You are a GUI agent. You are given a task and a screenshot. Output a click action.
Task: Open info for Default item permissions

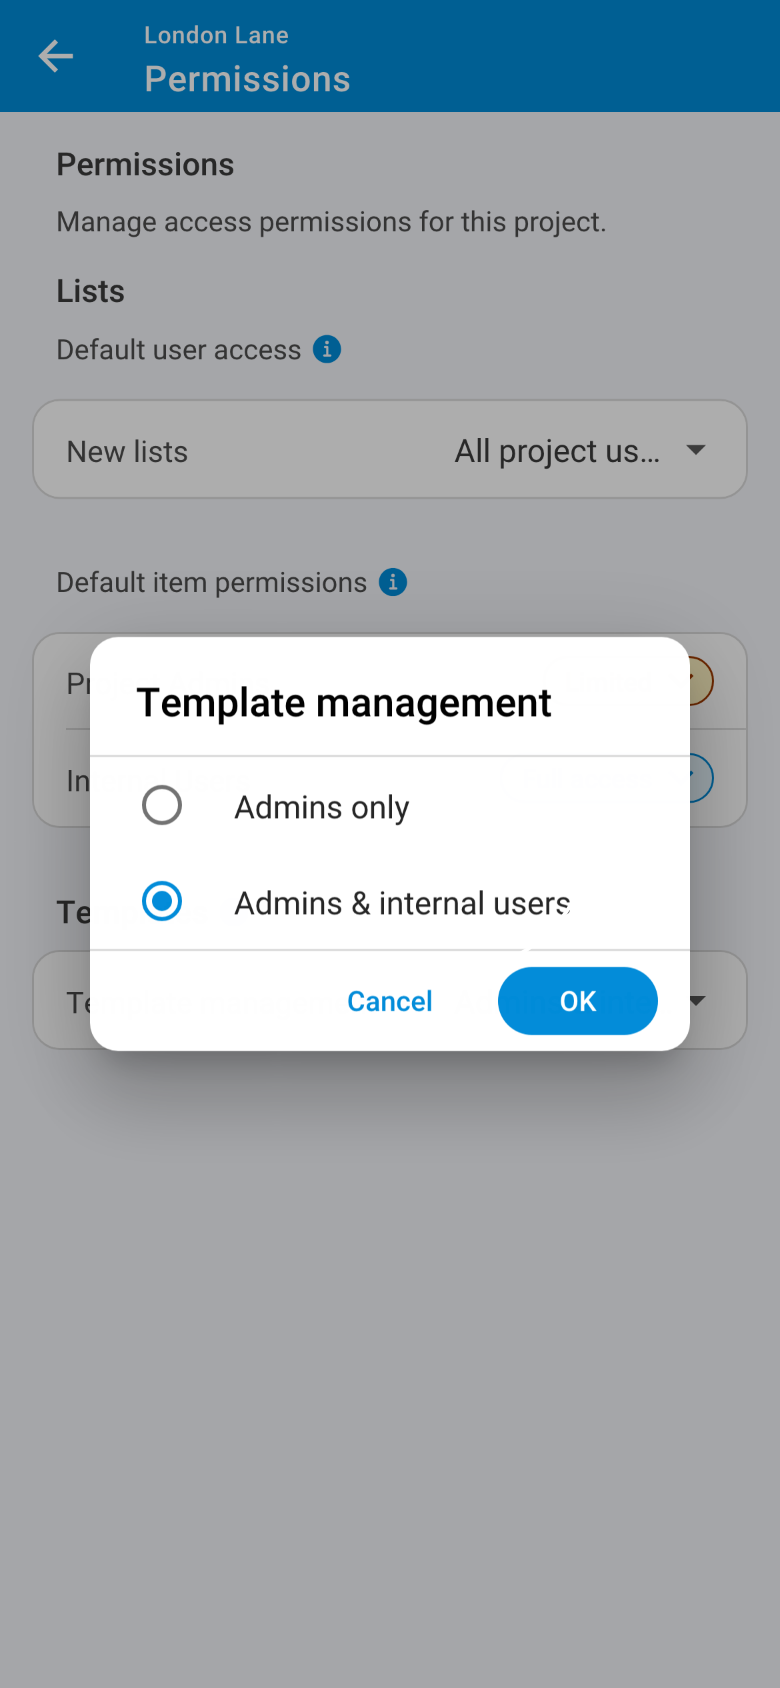pos(393,582)
